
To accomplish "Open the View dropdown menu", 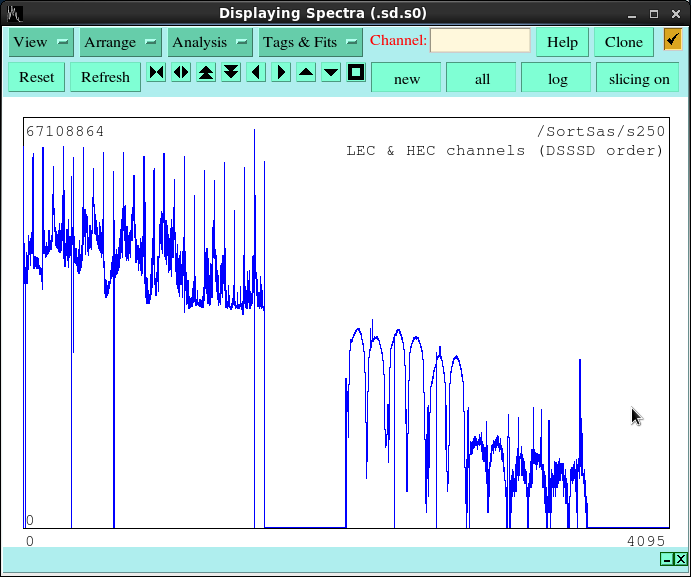I will [x=41, y=42].
